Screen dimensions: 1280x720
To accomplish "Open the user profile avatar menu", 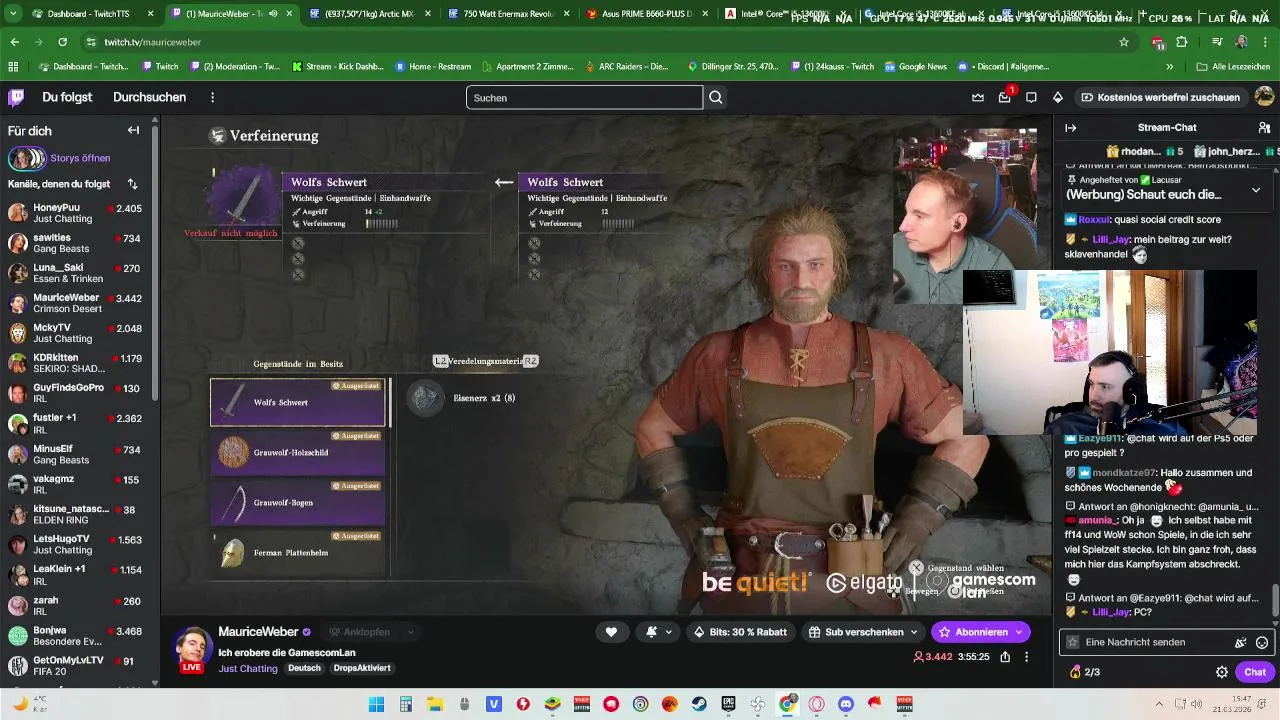I will (x=1264, y=97).
